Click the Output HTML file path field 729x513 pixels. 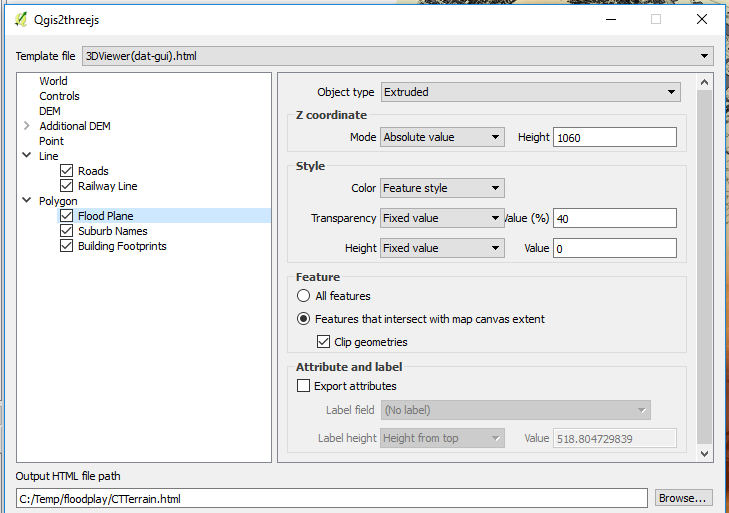coord(331,499)
